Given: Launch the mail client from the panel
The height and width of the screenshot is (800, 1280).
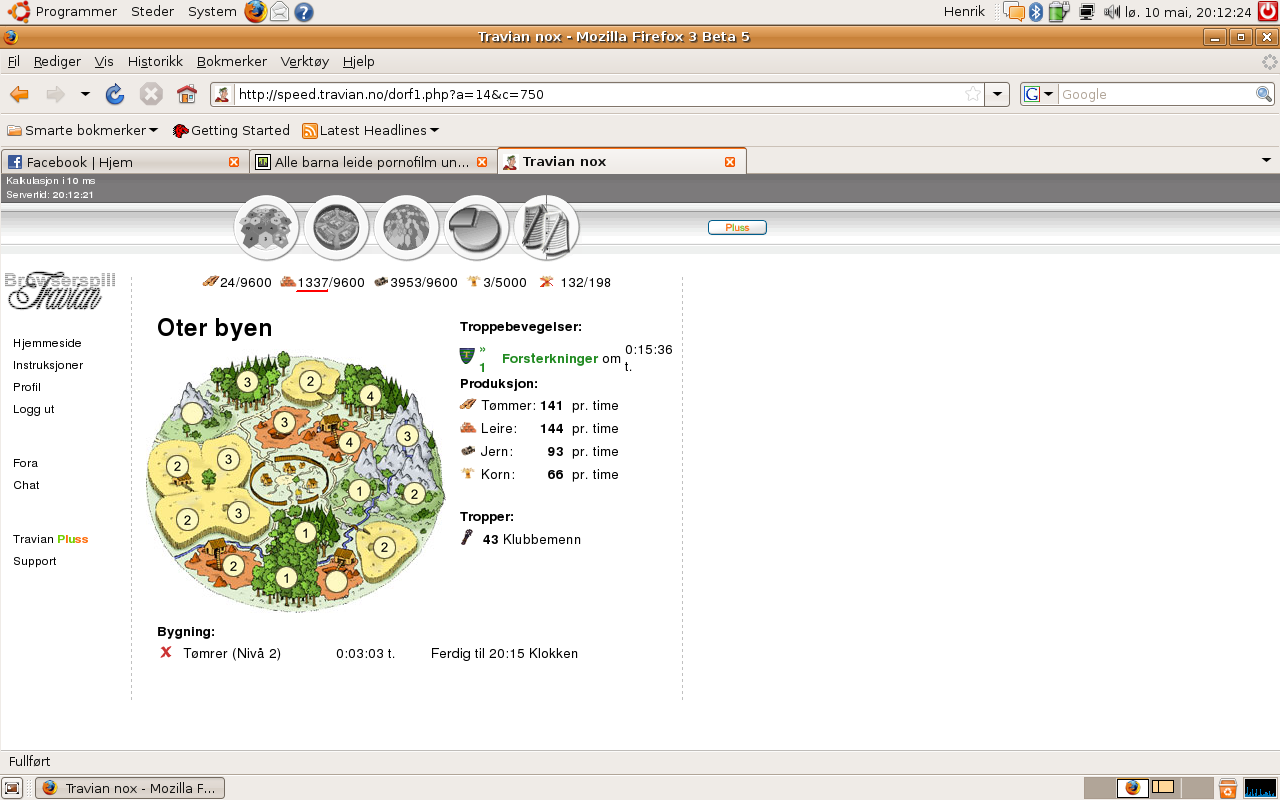Looking at the screenshot, I should 280,12.
